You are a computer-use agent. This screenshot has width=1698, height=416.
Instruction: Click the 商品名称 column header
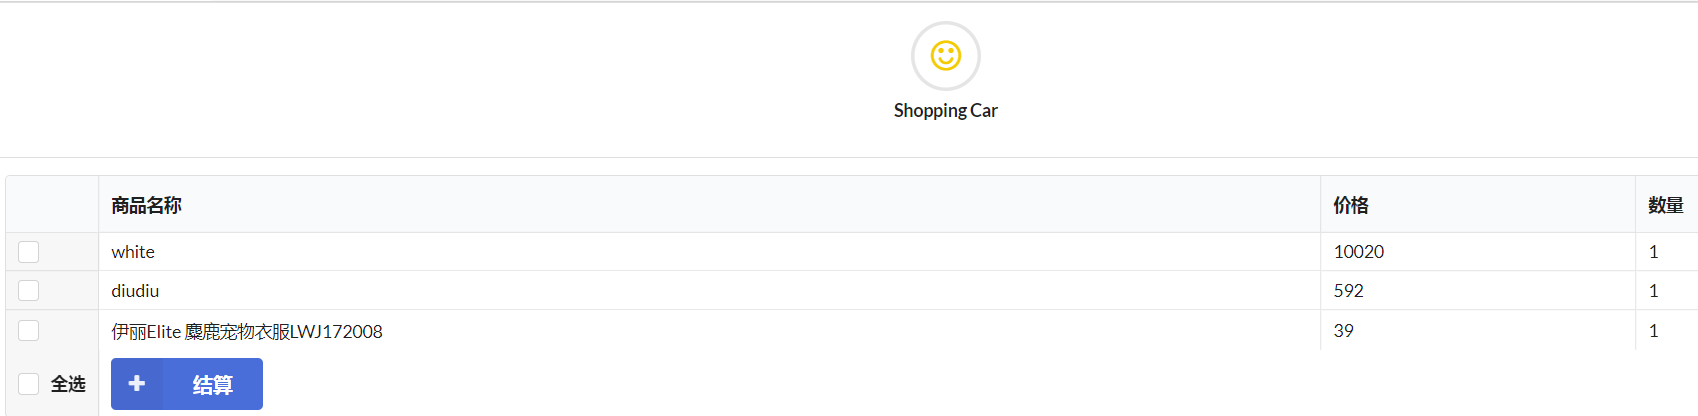coord(146,206)
